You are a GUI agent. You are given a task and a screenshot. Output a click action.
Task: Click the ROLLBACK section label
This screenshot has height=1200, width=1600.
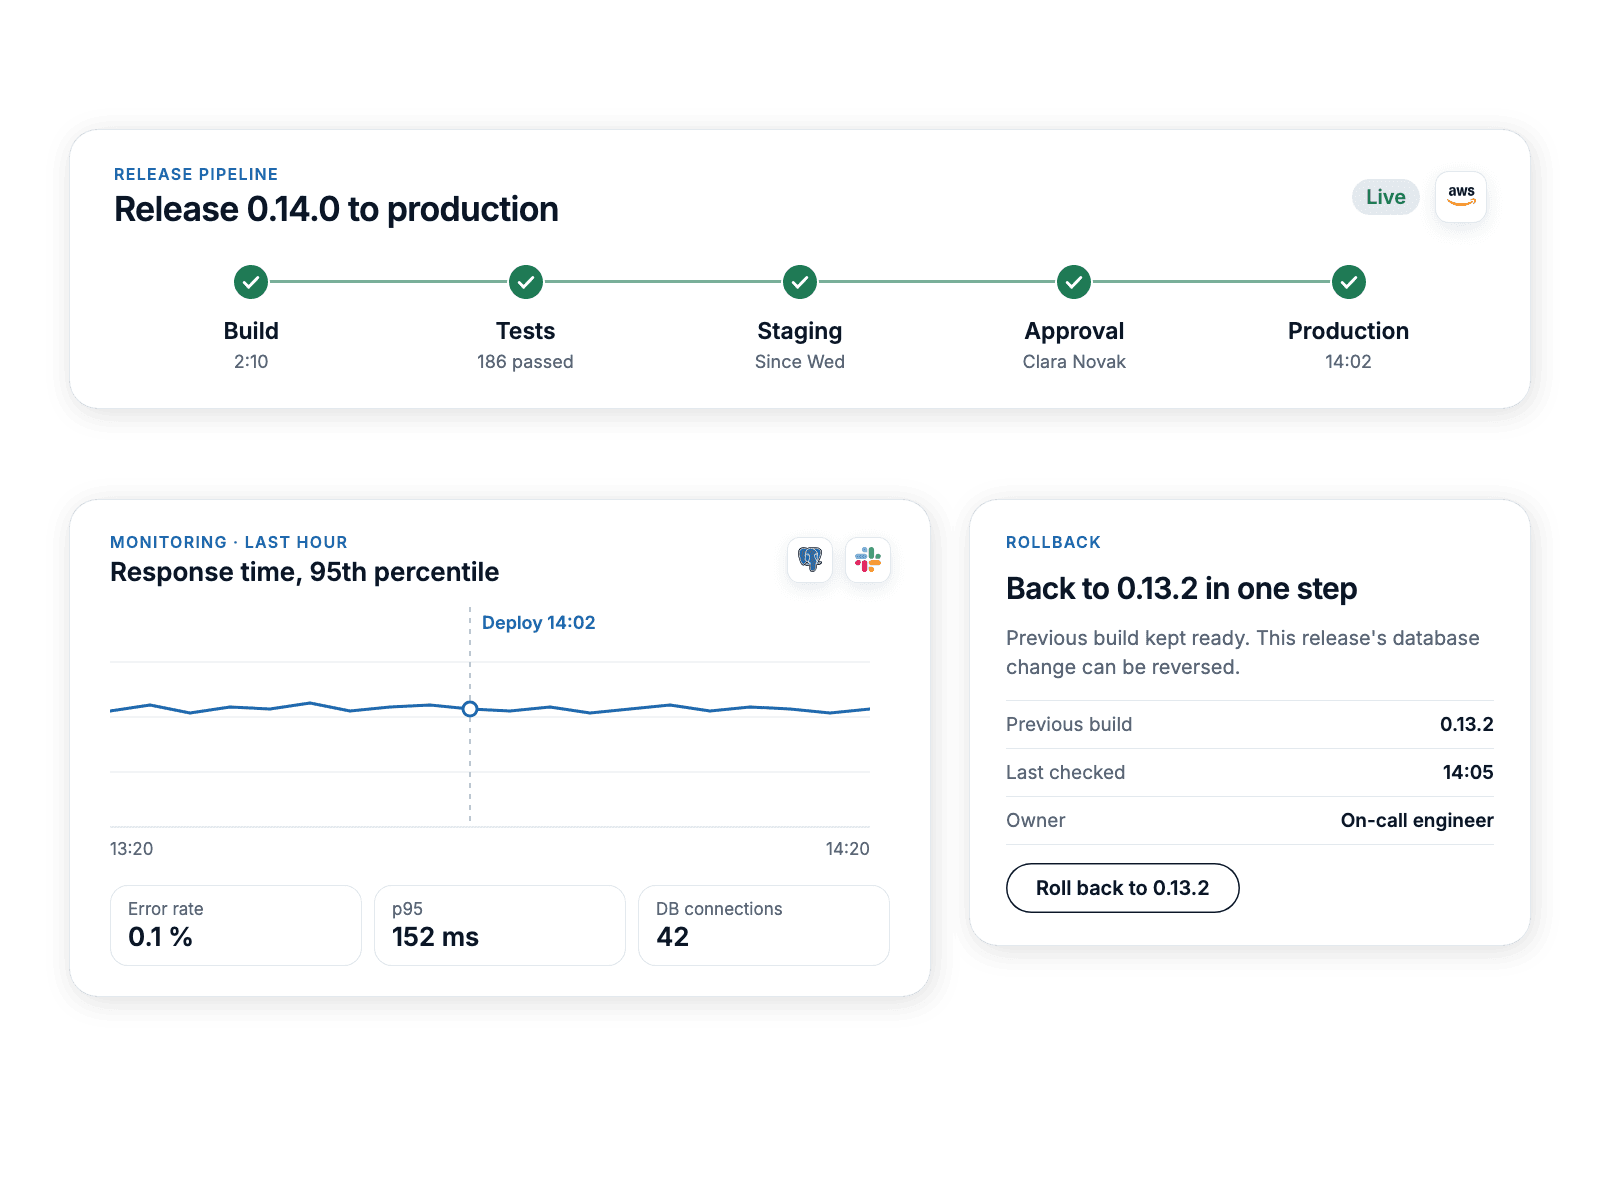tap(1053, 542)
